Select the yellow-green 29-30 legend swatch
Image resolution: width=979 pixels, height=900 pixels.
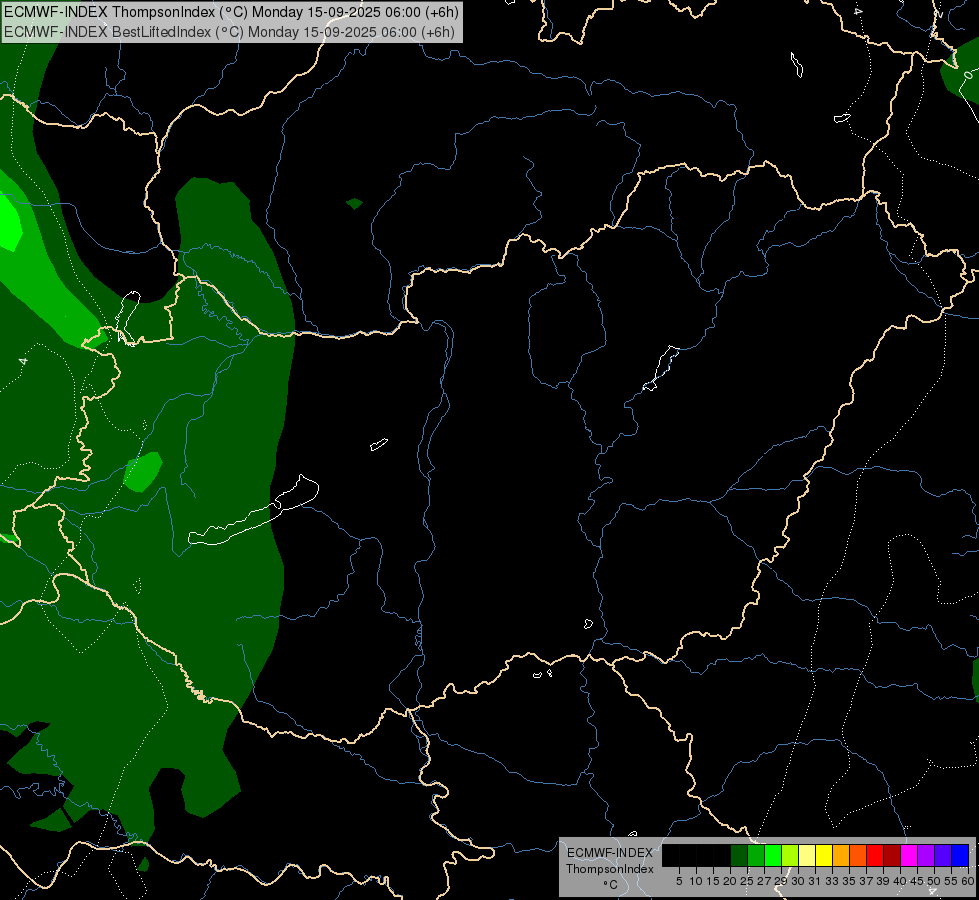[790, 855]
